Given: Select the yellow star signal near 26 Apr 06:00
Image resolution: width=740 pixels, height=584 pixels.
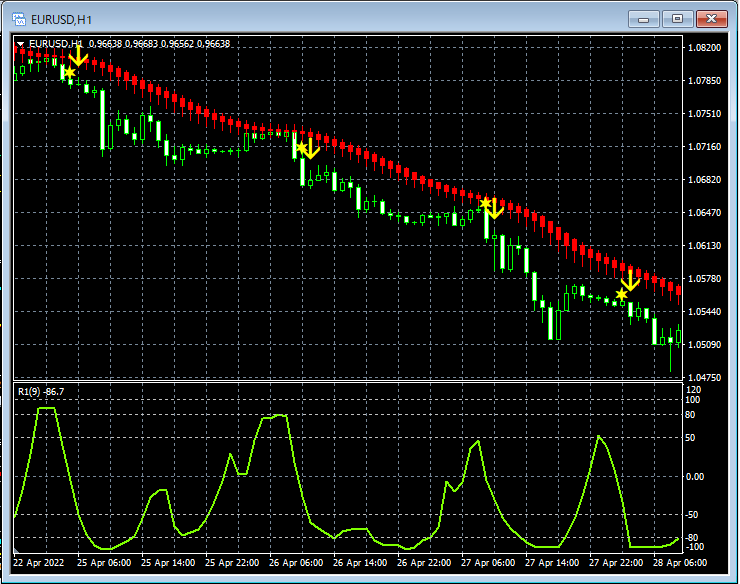Looking at the screenshot, I should (301, 148).
